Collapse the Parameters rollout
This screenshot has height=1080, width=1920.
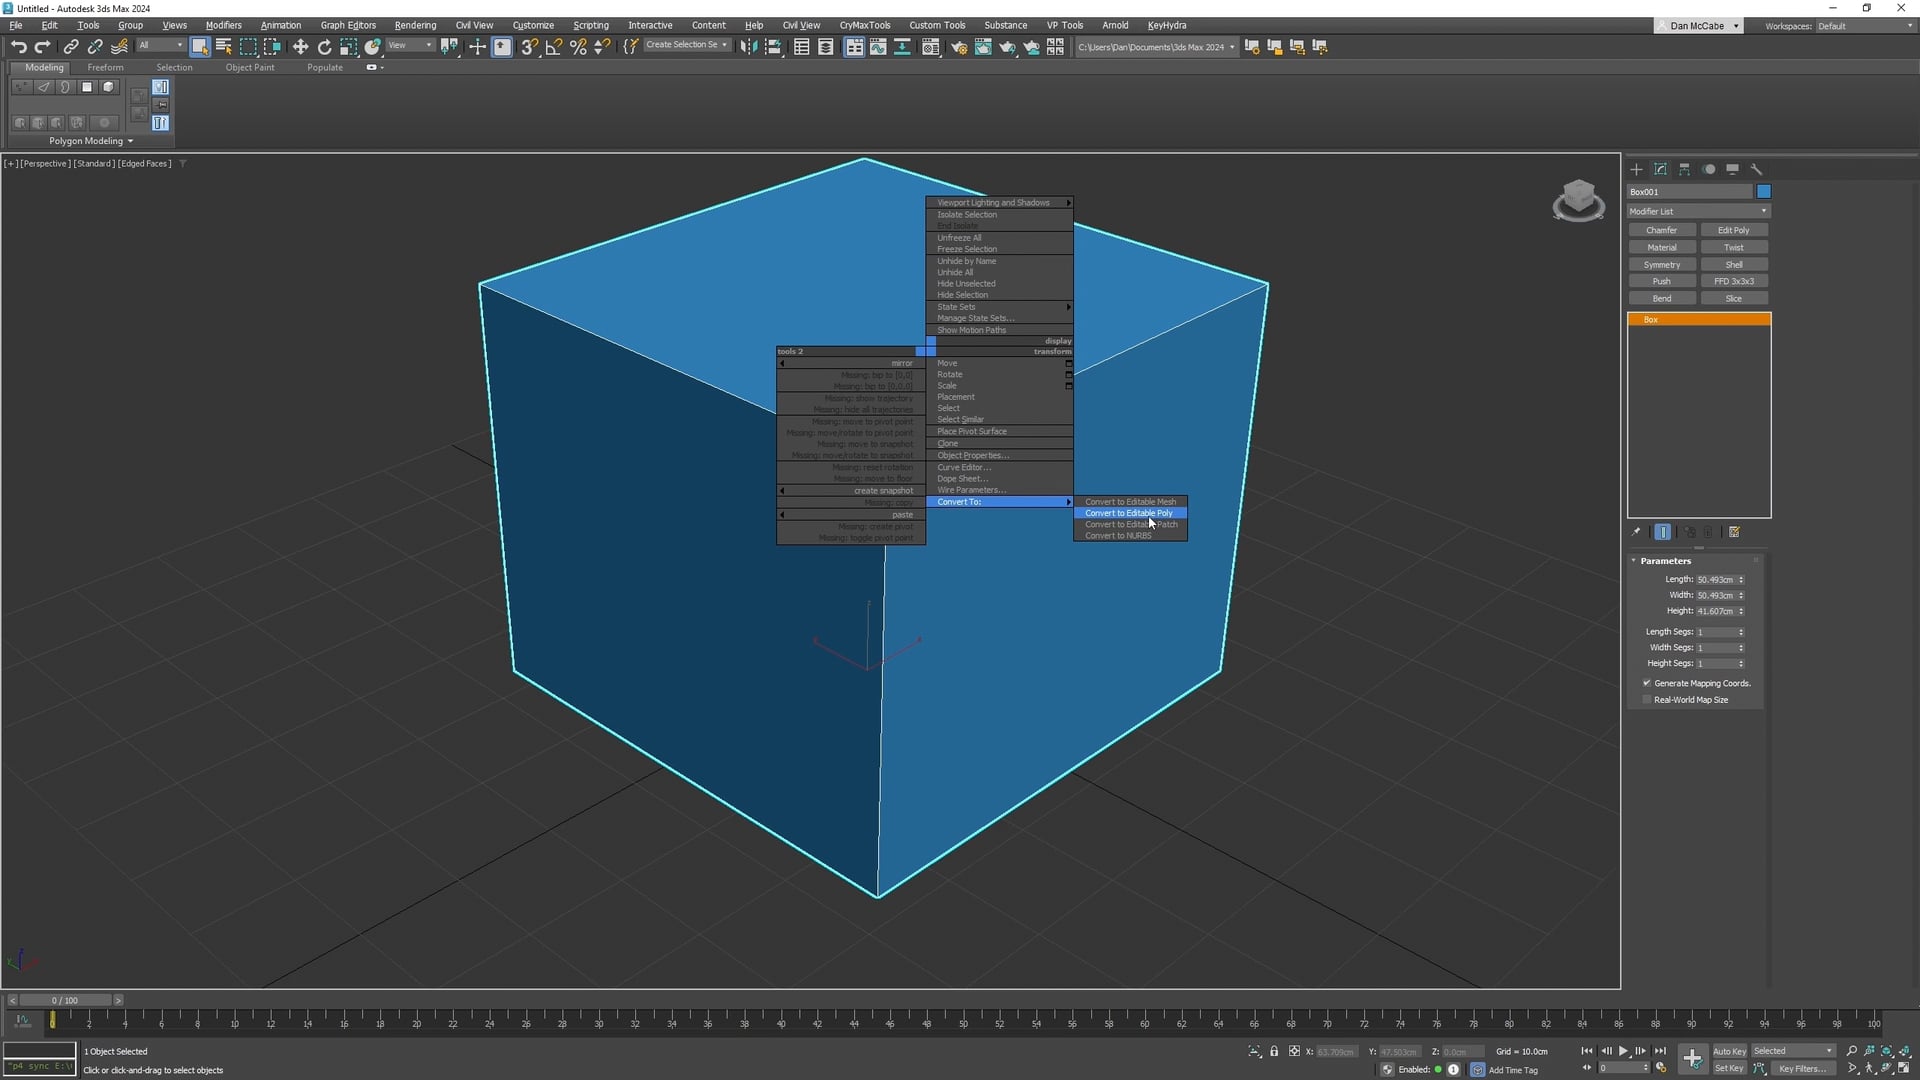1665,561
